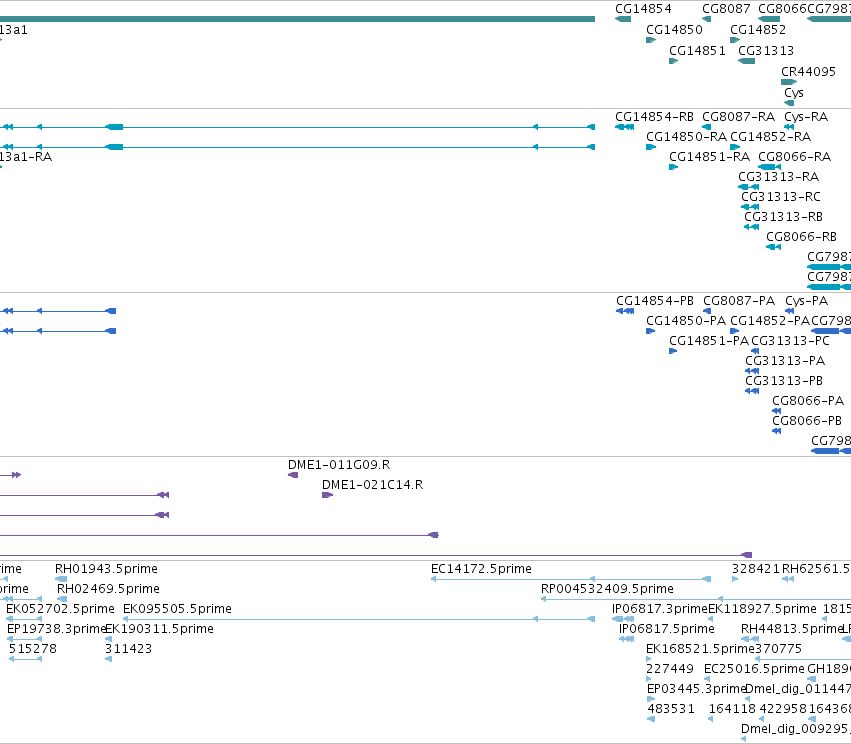851x744 pixels.
Task: Select protein CG14851-PA
Action: pos(709,341)
